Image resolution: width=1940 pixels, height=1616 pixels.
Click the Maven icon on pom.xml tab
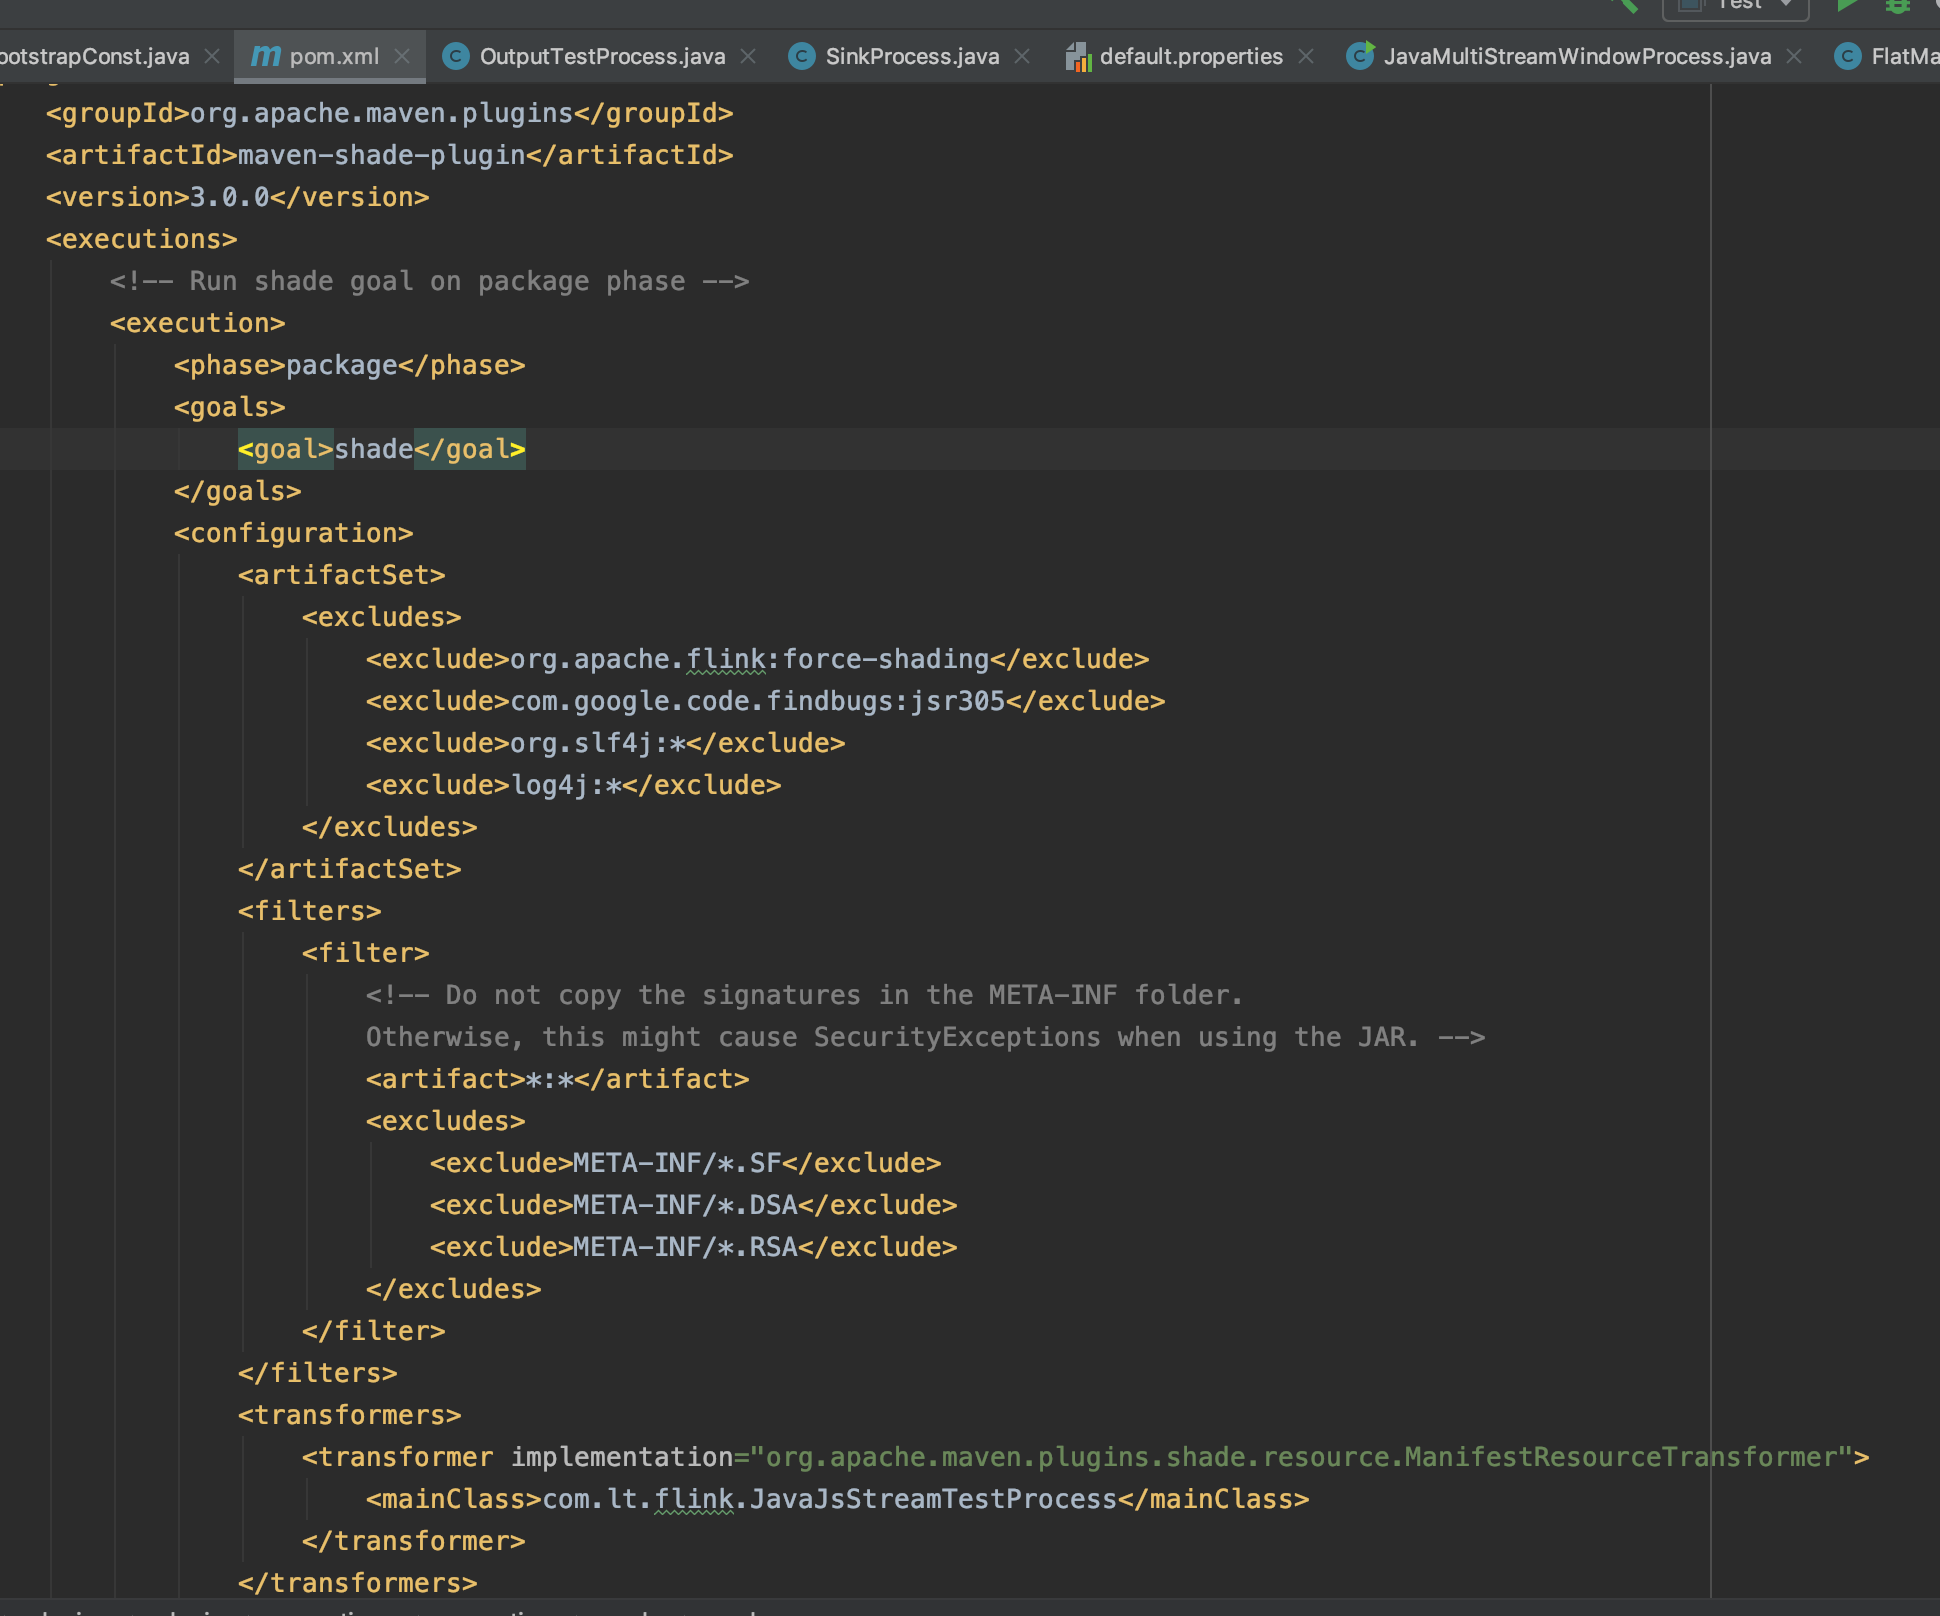265,56
